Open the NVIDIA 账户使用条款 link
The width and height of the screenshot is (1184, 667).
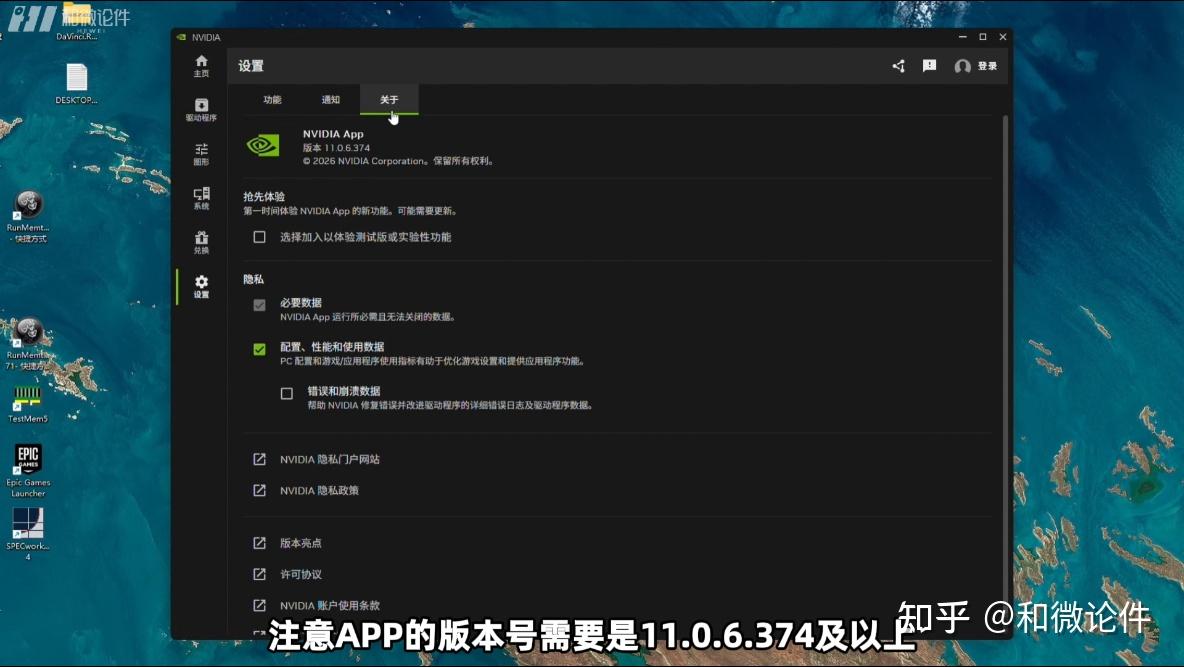tap(329, 605)
